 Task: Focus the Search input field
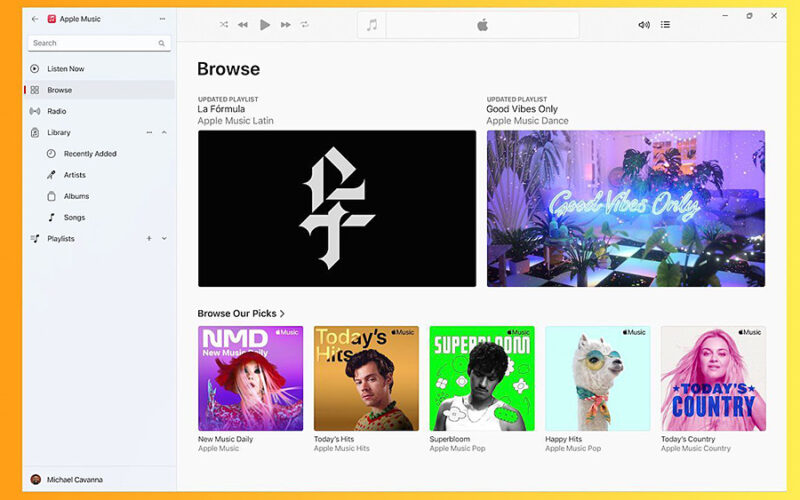pos(99,43)
